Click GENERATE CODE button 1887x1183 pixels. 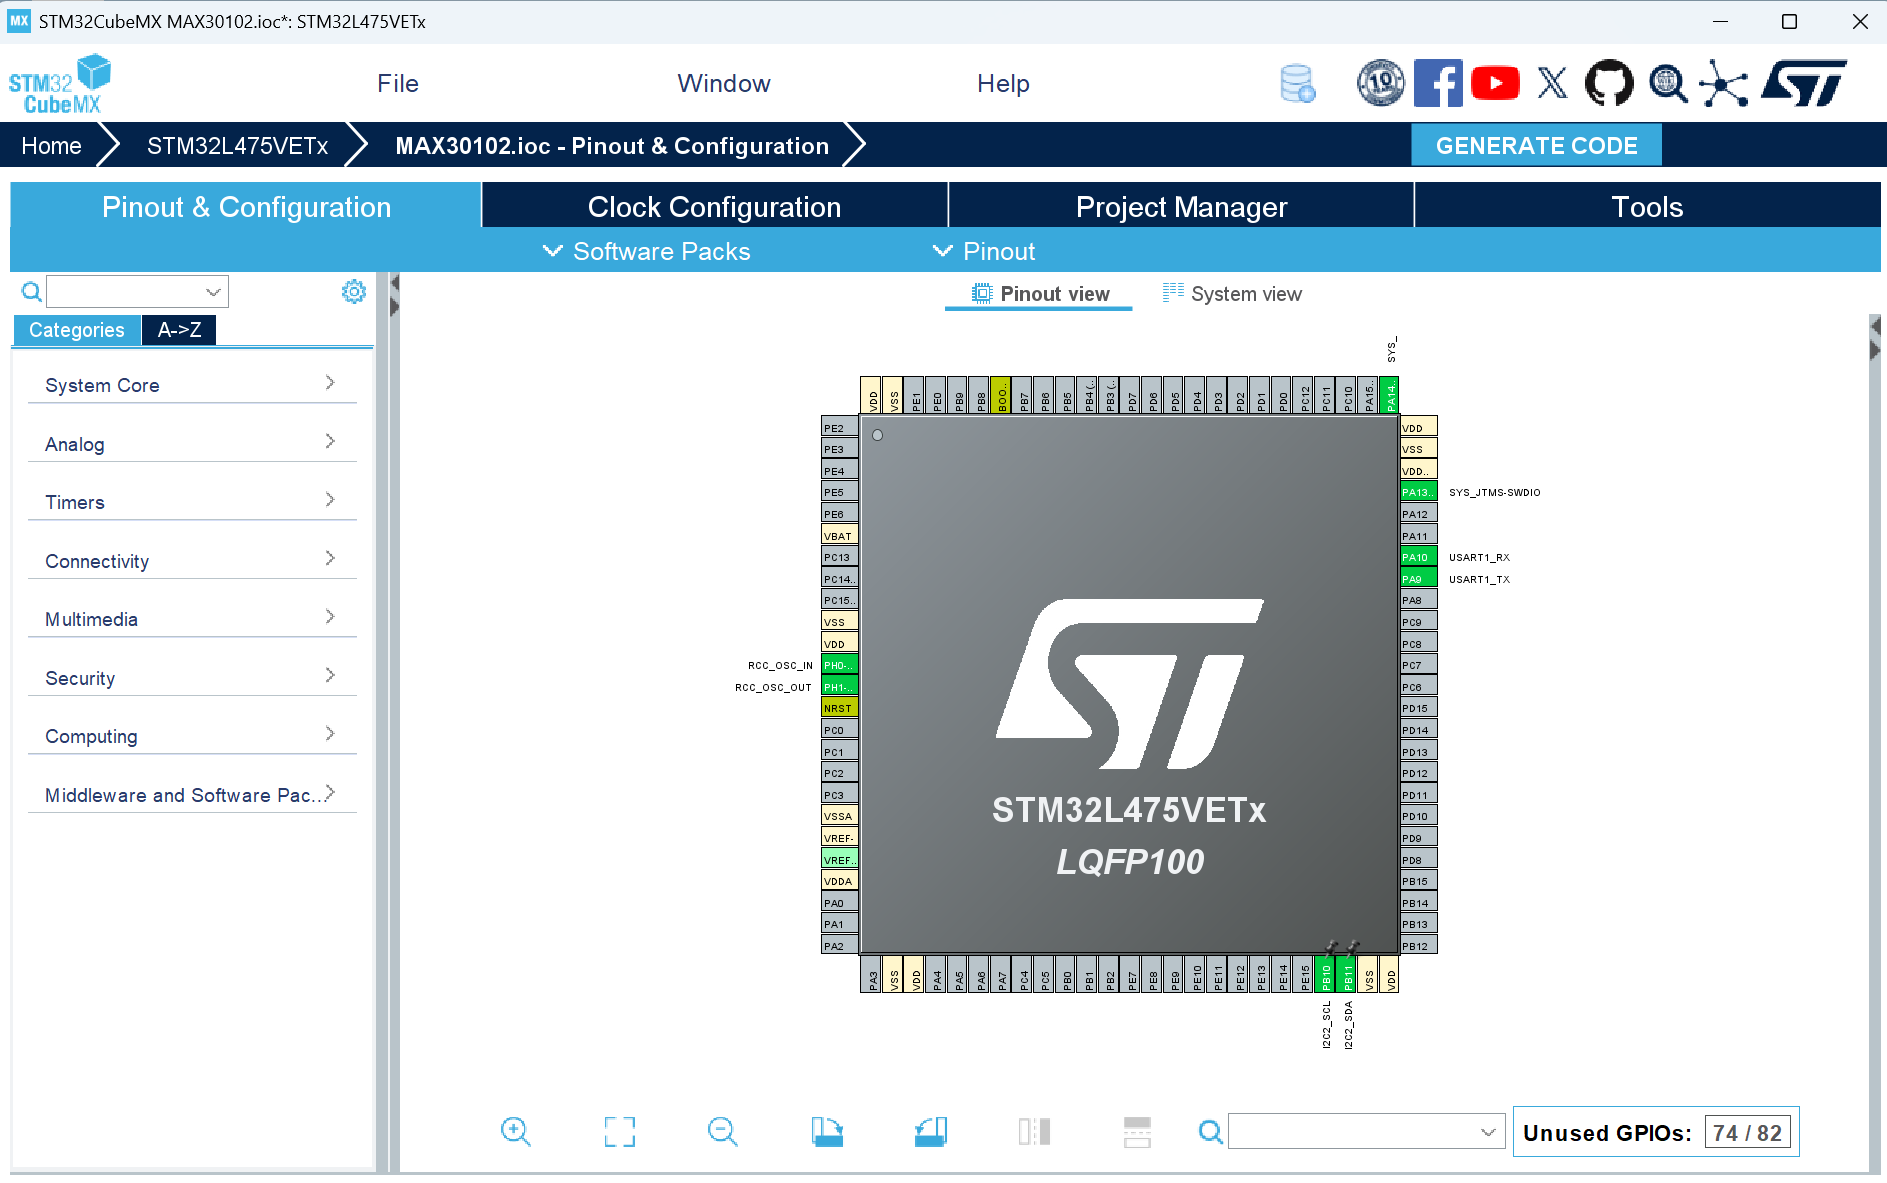[x=1536, y=146]
